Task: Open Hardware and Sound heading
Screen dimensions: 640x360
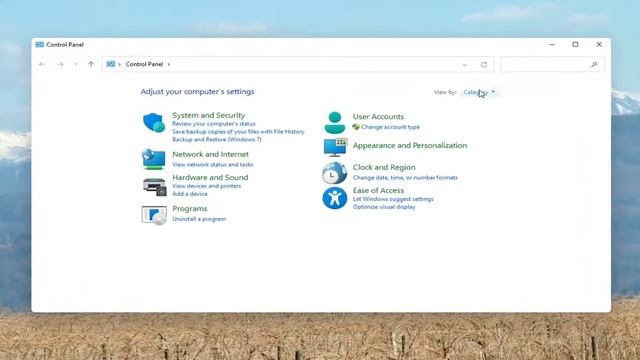Action: pyautogui.click(x=210, y=177)
